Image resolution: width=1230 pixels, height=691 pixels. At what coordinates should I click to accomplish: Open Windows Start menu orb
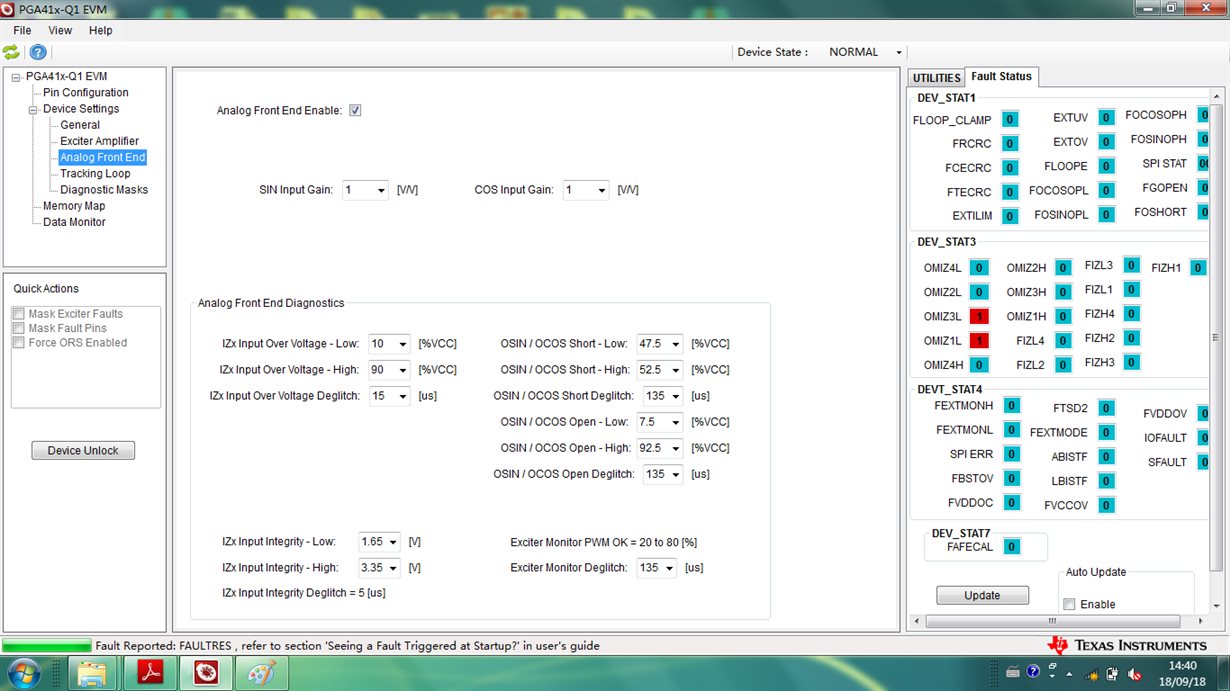click(x=22, y=673)
